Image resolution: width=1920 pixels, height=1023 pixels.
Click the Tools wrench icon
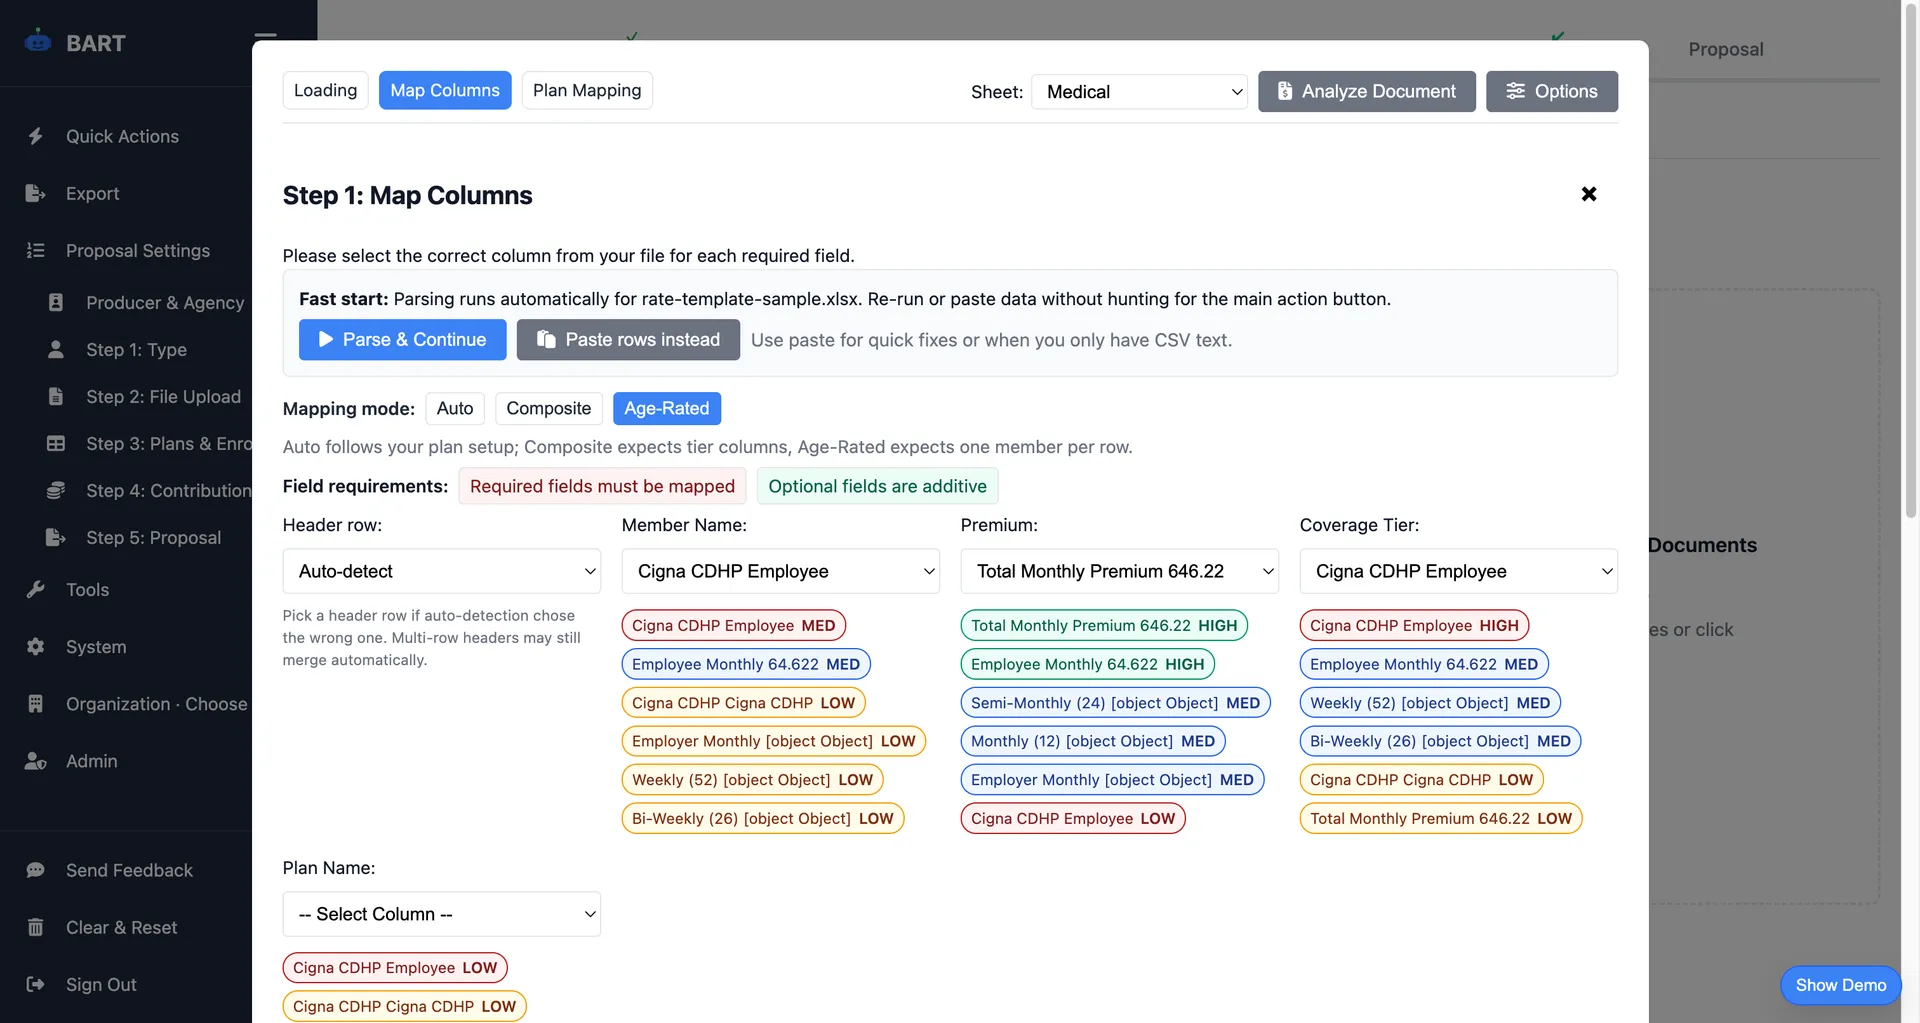[x=37, y=590]
